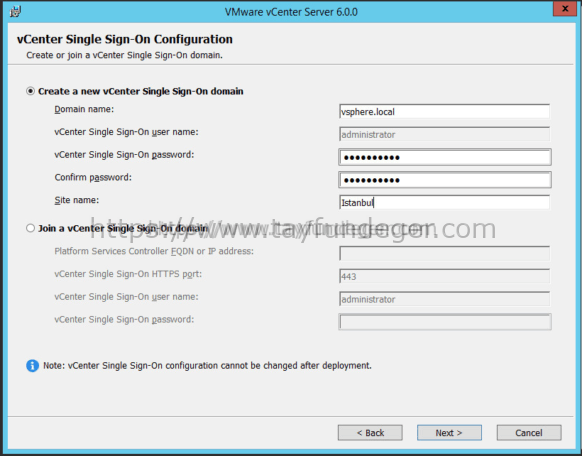Click the upper administrator user name field
Screen dimensions: 582x456
coord(444,134)
